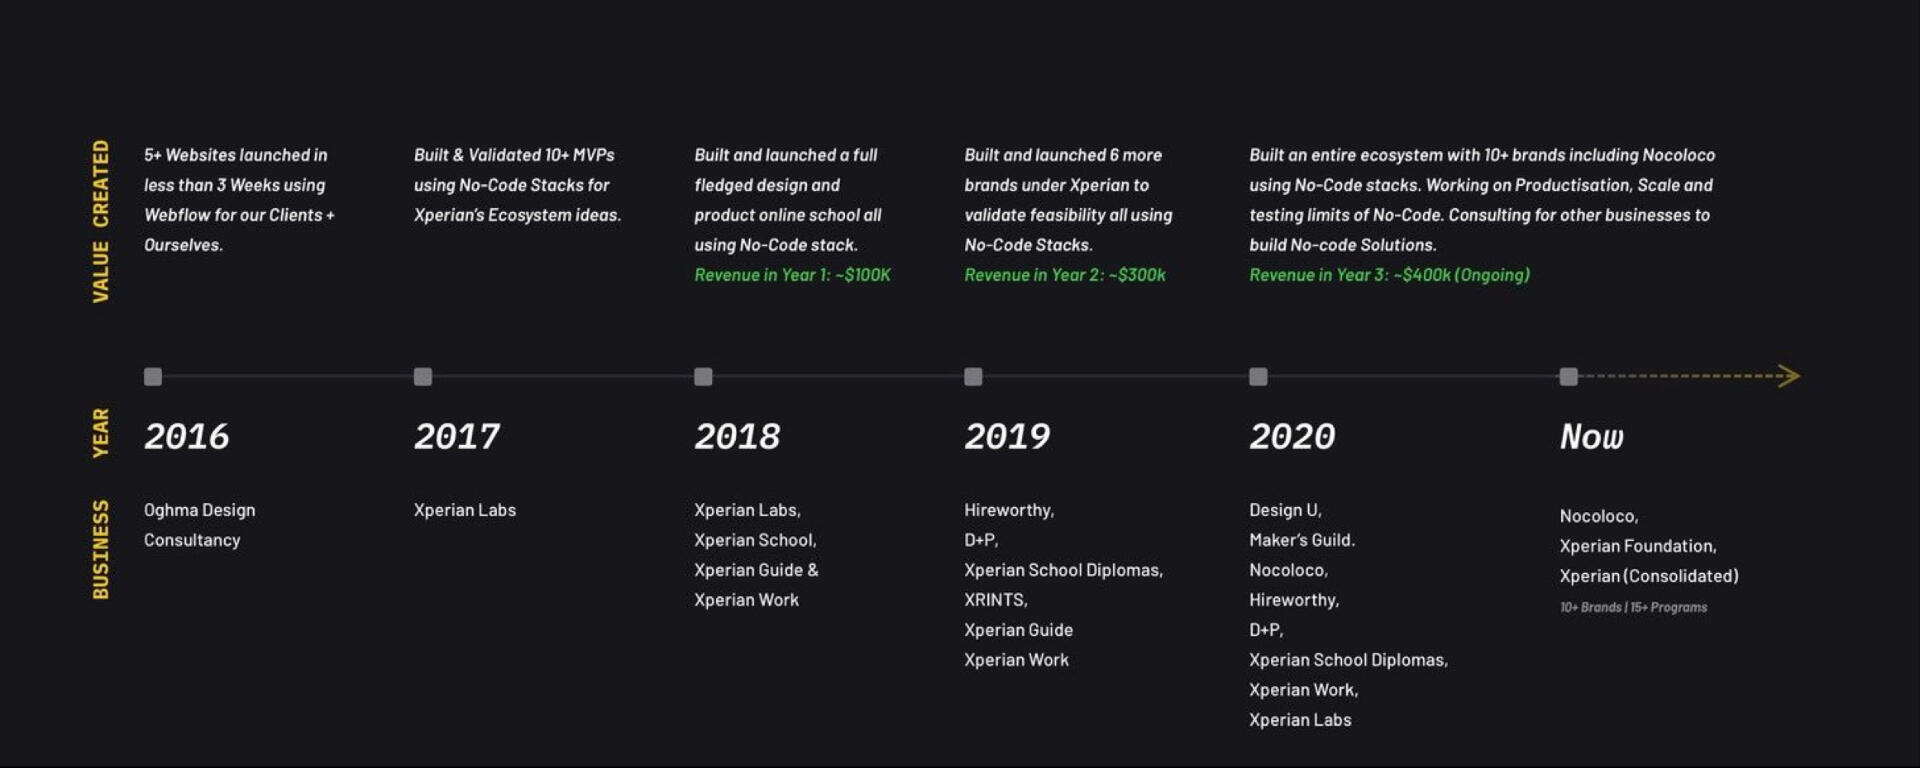
Task: Click the 2020 timeline marker square
Action: pos(1258,377)
